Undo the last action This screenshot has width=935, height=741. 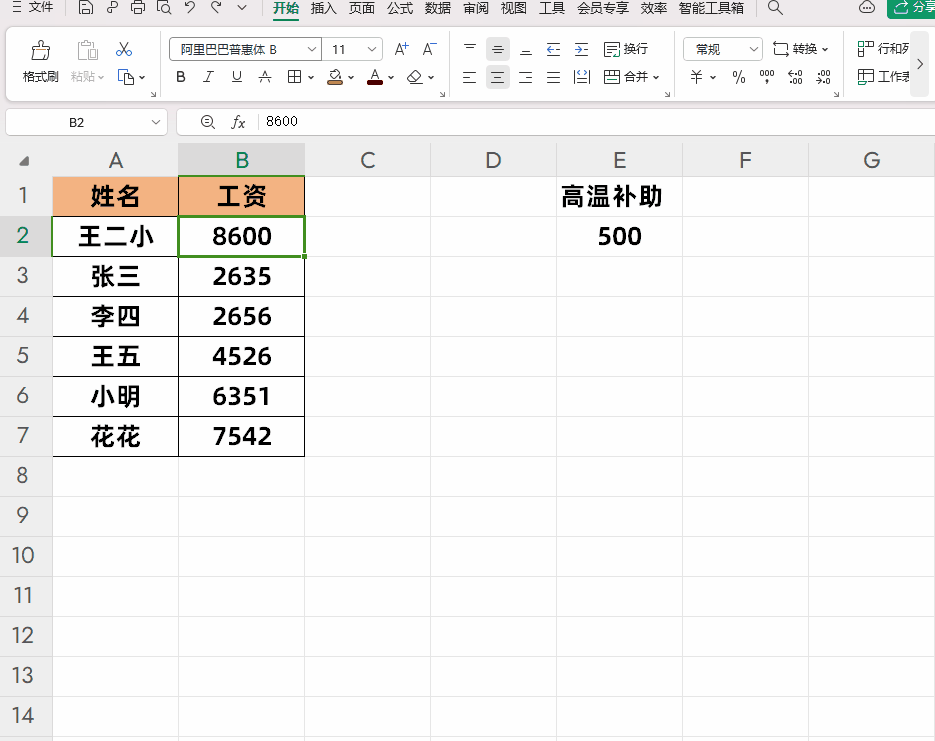(x=190, y=8)
